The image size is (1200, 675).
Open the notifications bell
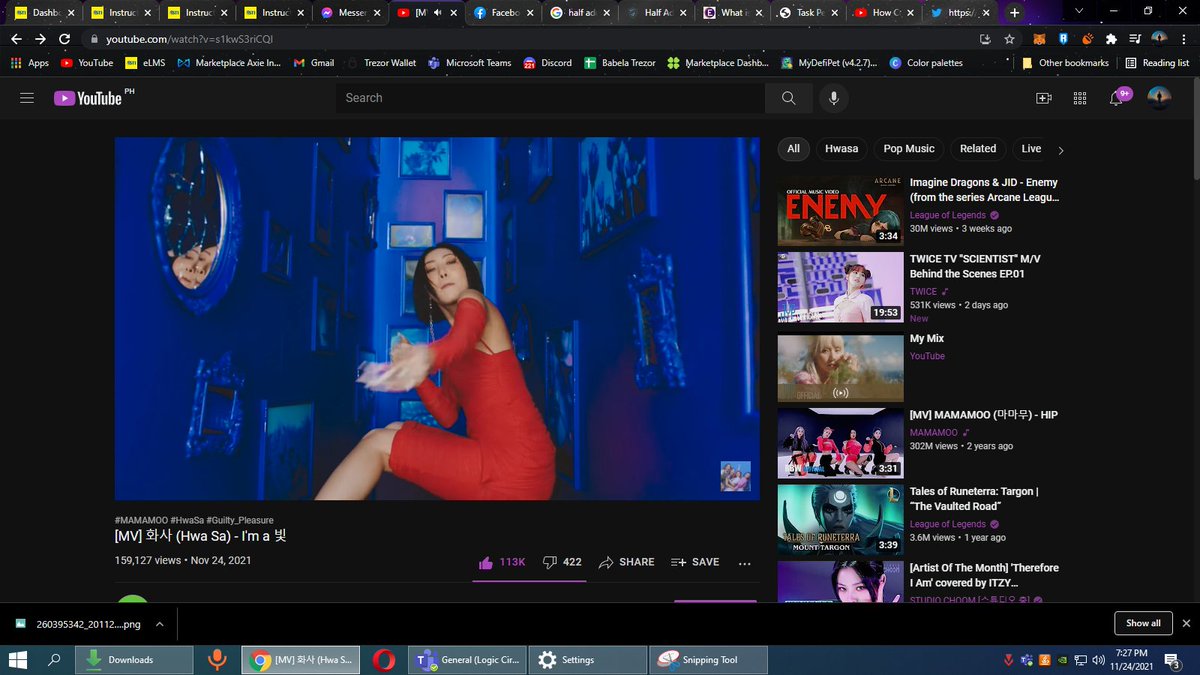point(1118,97)
